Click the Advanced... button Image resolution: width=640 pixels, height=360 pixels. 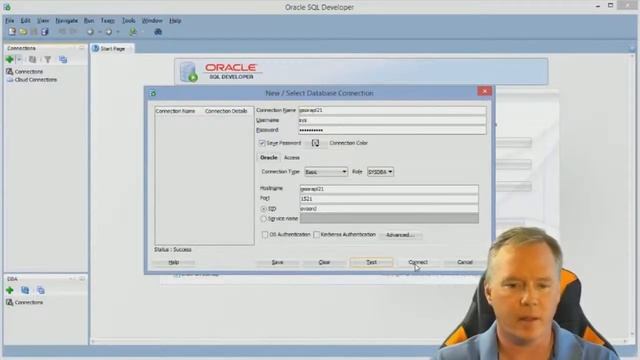(x=400, y=235)
